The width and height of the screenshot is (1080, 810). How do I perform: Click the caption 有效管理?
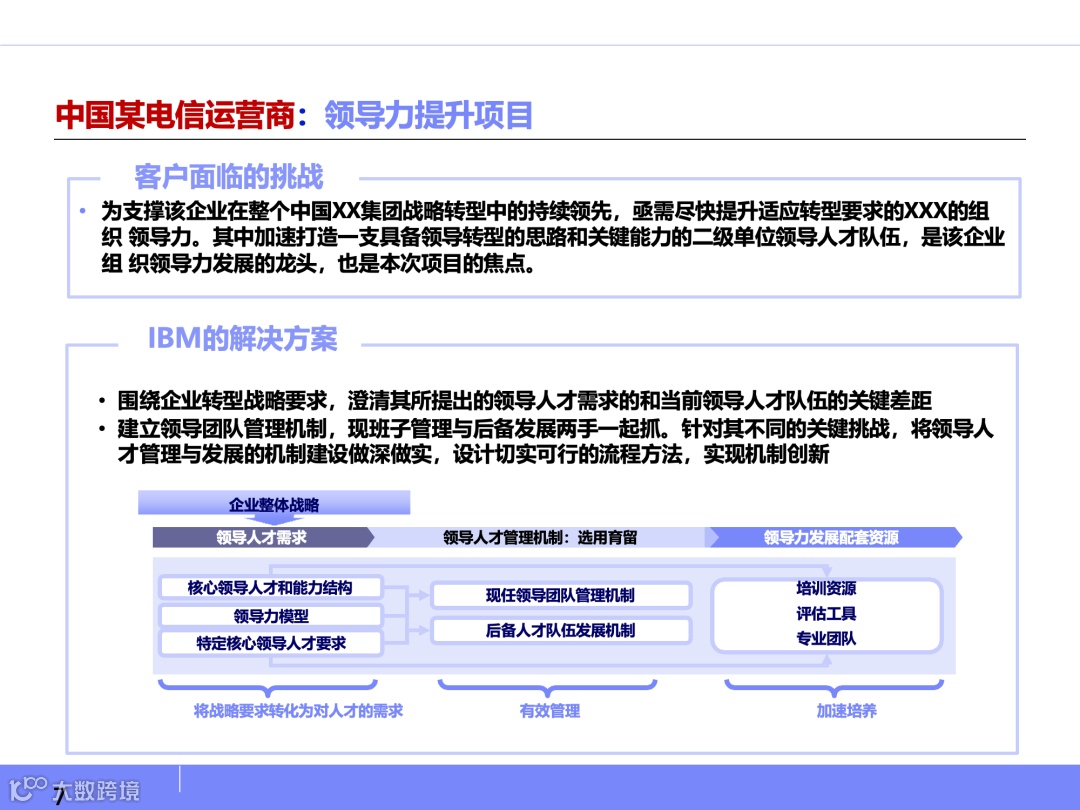tap(550, 711)
